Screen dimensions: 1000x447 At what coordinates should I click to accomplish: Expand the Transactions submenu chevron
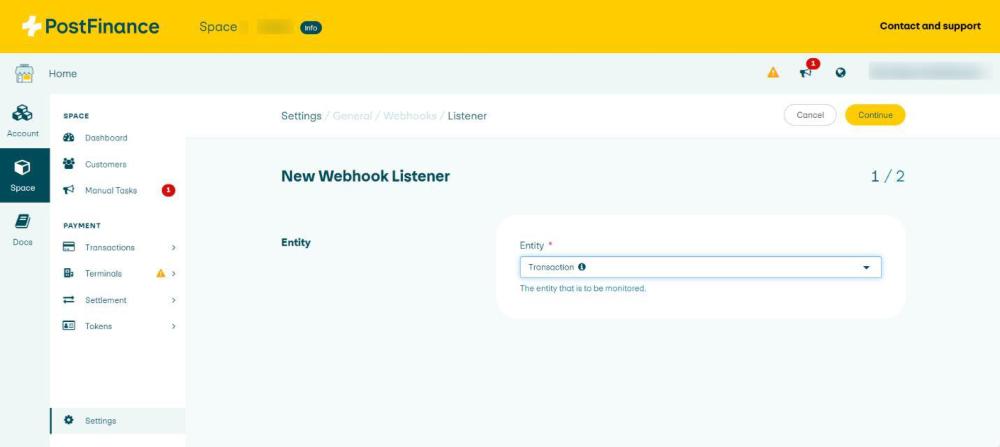pos(173,247)
